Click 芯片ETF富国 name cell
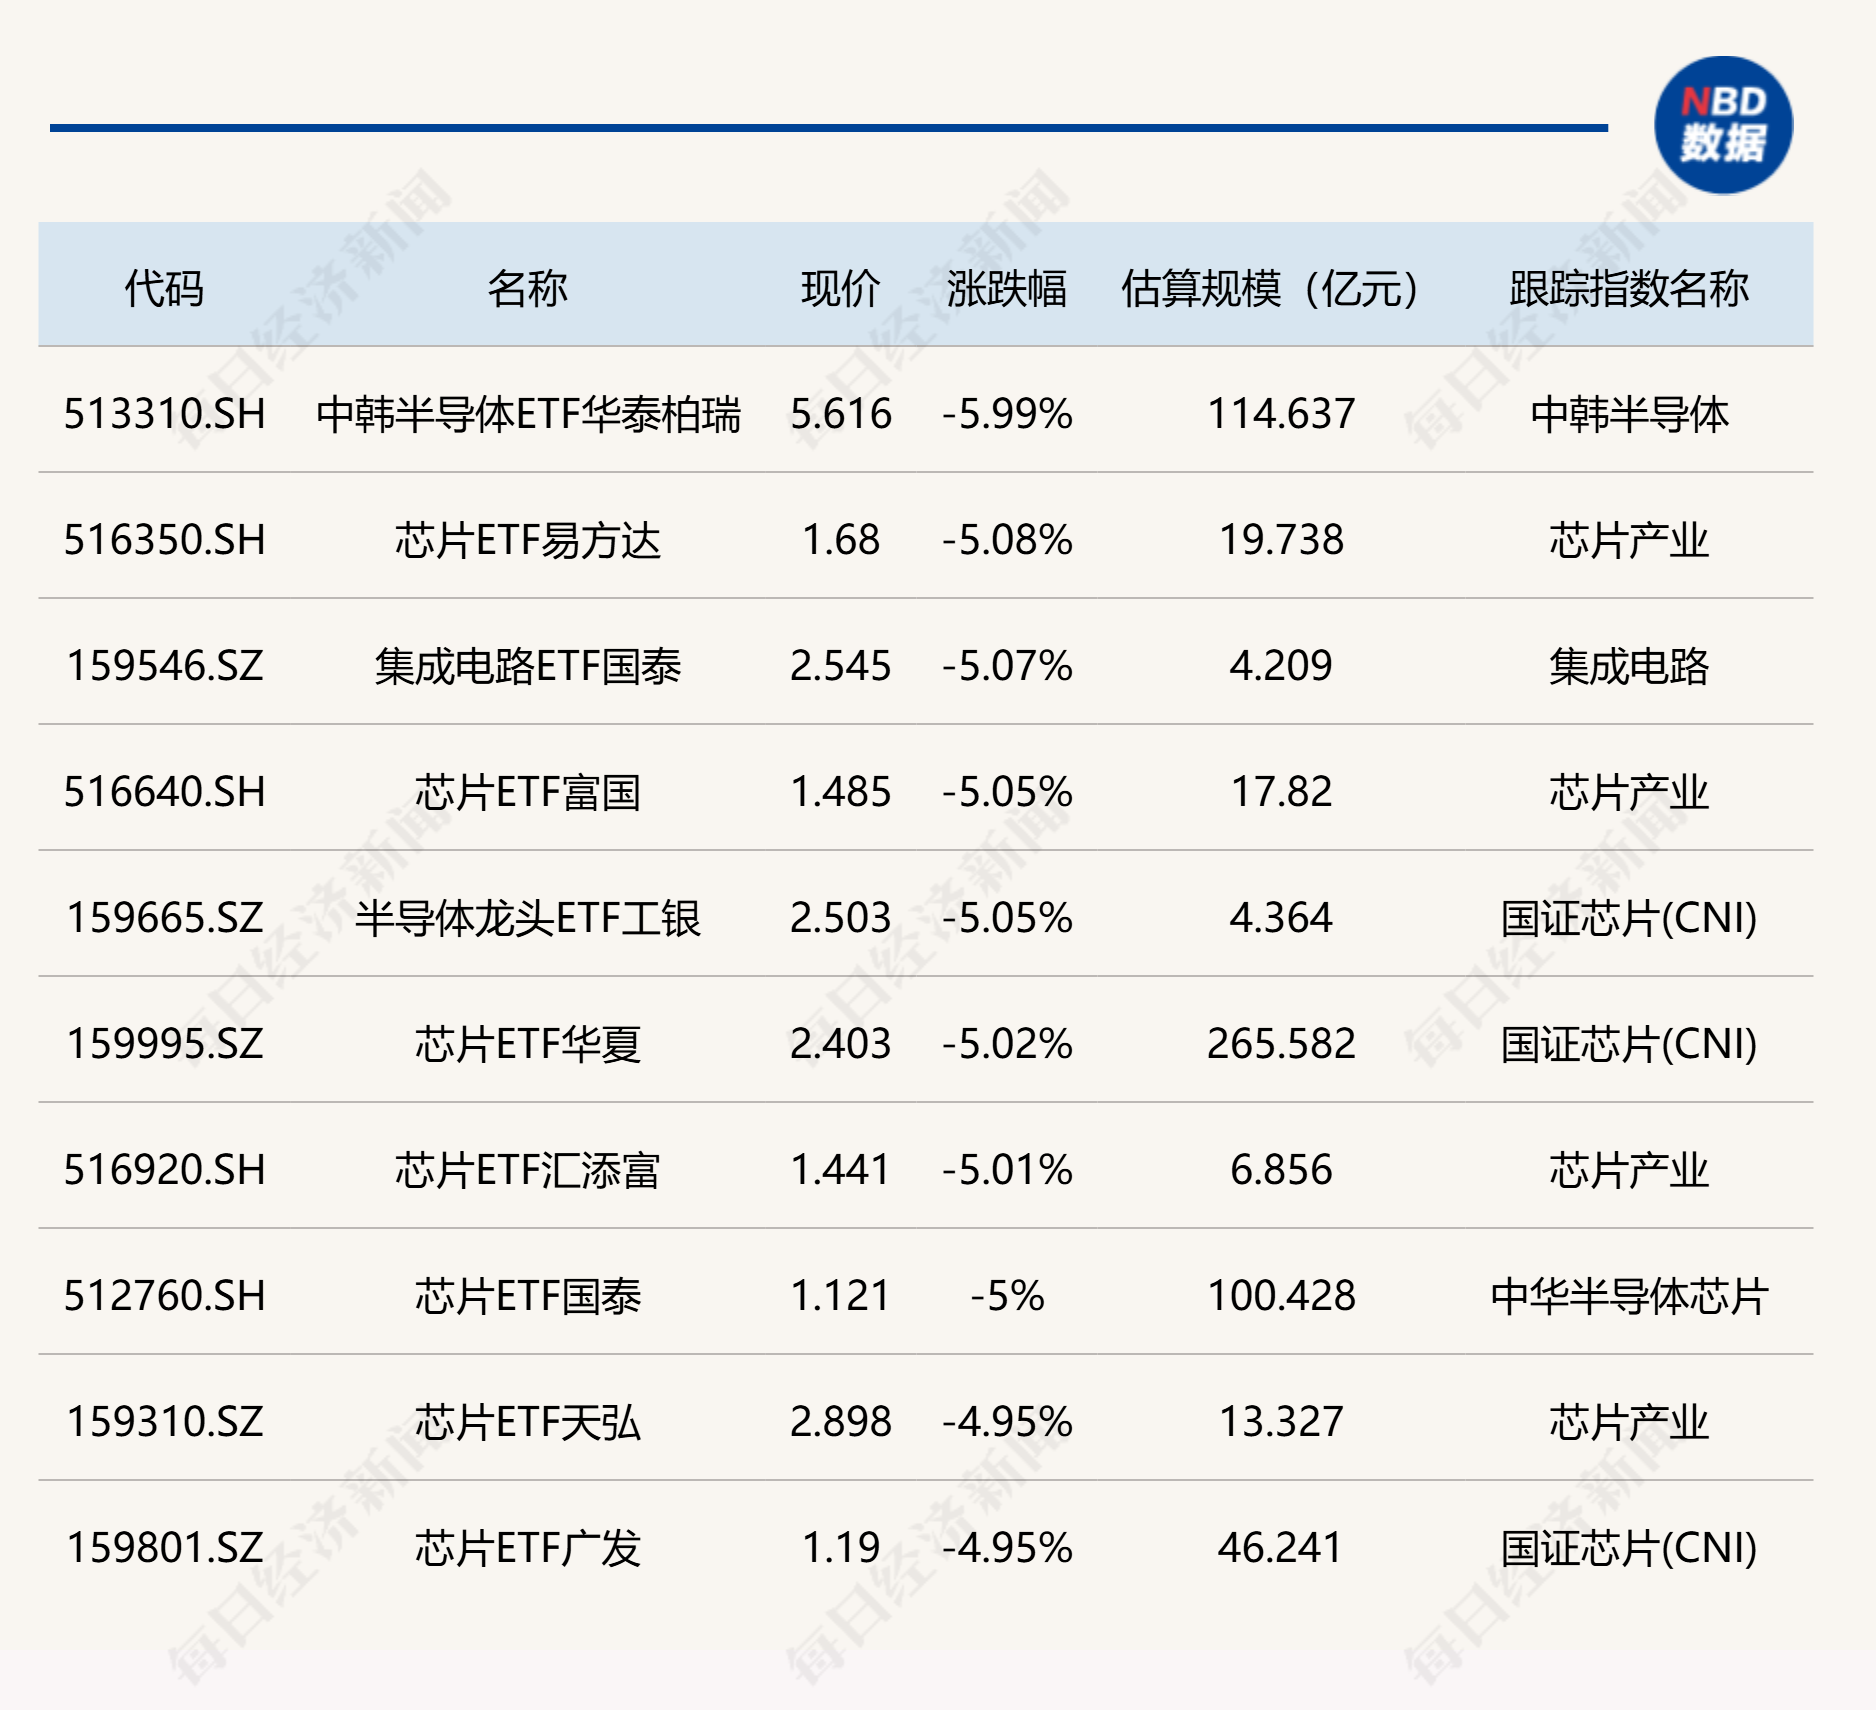This screenshot has width=1876, height=1710. 528,792
